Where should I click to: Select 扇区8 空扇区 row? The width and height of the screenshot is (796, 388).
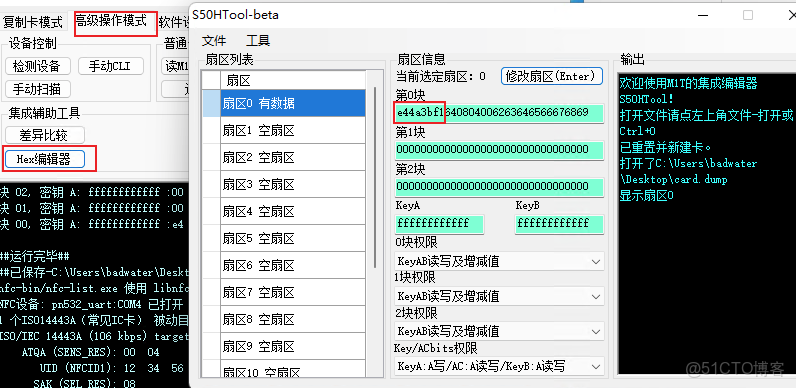293,319
